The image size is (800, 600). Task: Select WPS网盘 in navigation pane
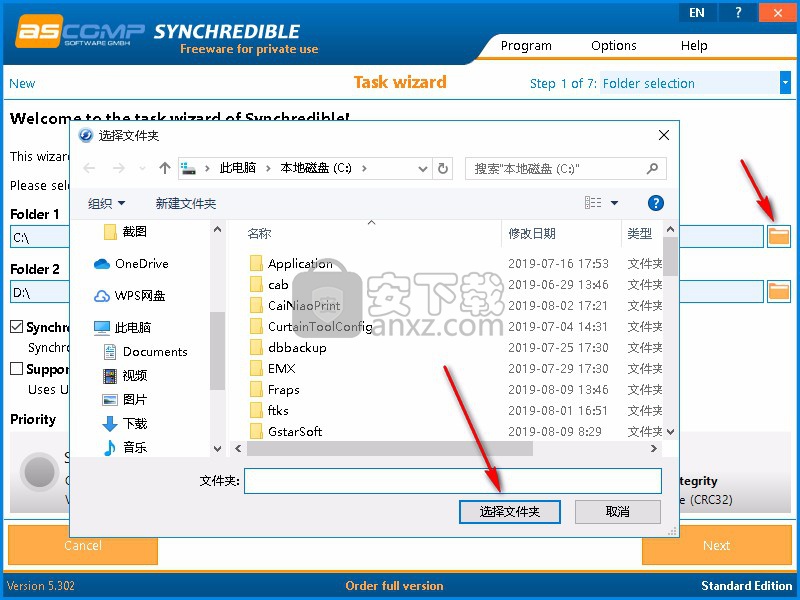[130, 296]
